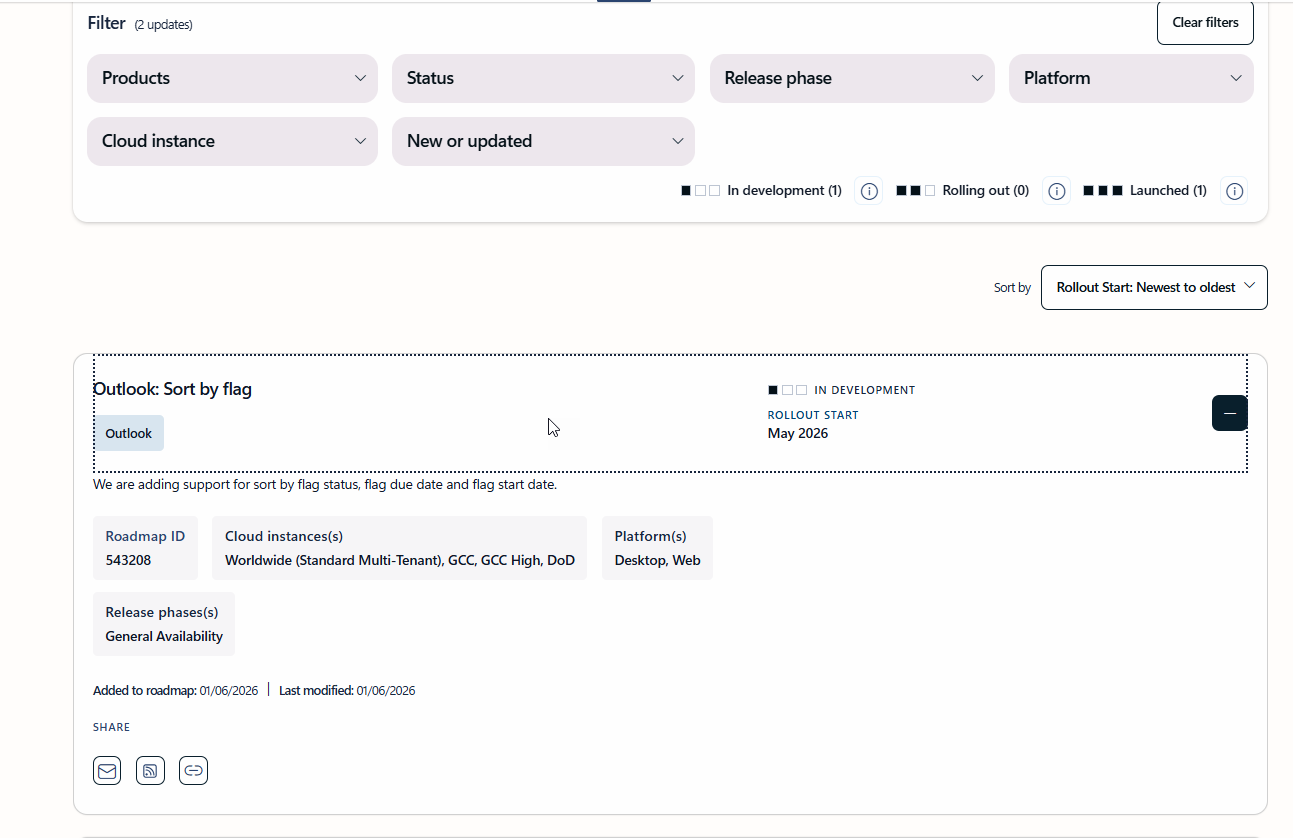The height and width of the screenshot is (838, 1293).
Task: Select the Outlook product tag
Action: pyautogui.click(x=129, y=433)
